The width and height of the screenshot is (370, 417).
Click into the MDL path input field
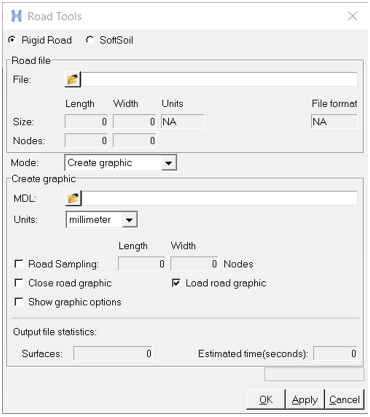[220, 198]
